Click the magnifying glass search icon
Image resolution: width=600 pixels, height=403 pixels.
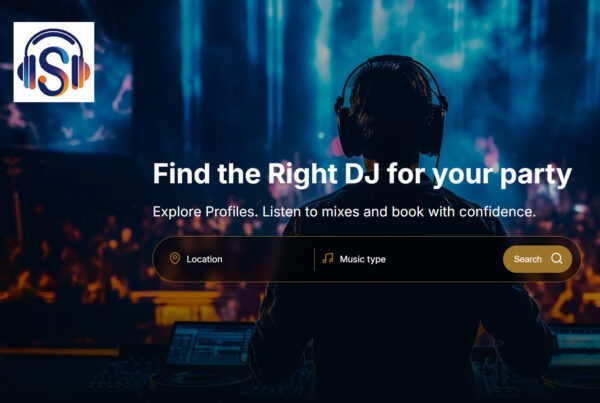pyautogui.click(x=557, y=259)
